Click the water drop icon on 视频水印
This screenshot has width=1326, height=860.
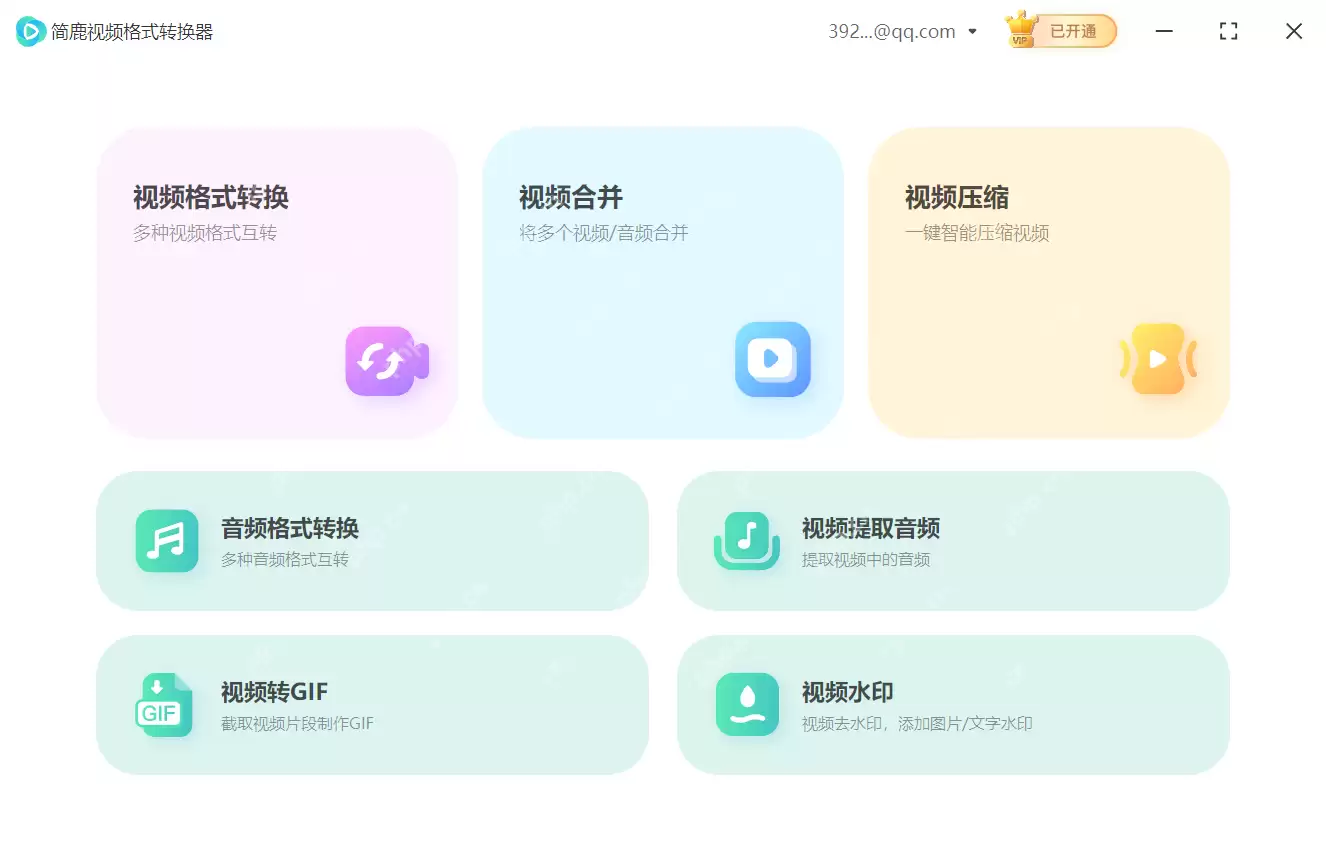747,704
